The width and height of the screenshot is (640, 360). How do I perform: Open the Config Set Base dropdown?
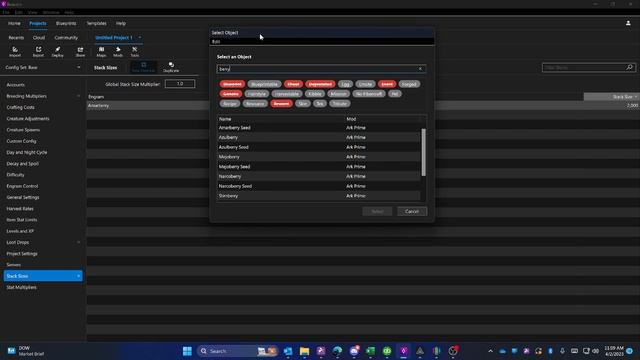[42, 67]
